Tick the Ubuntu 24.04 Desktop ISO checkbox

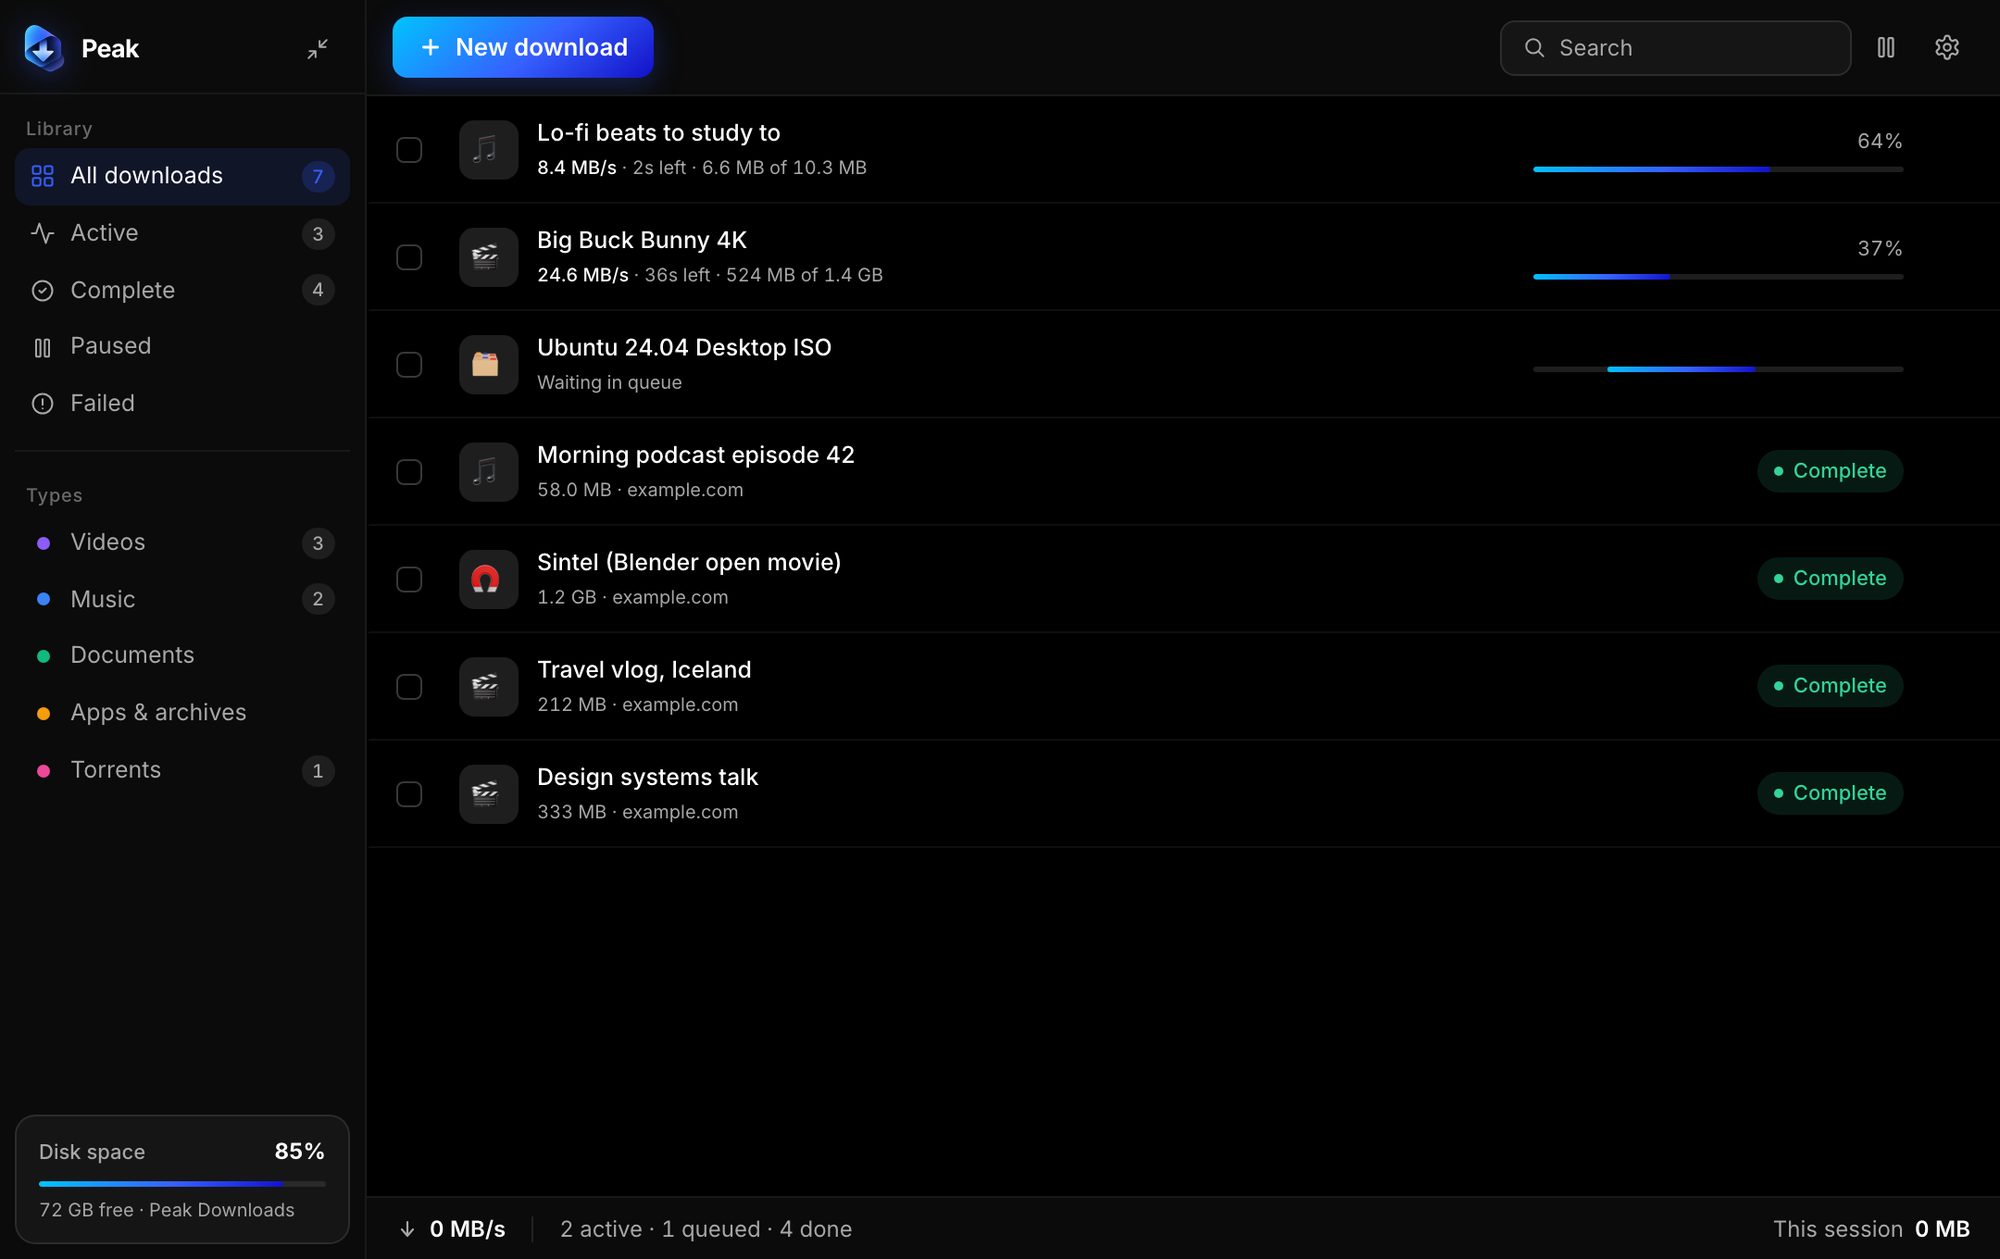pyautogui.click(x=409, y=364)
